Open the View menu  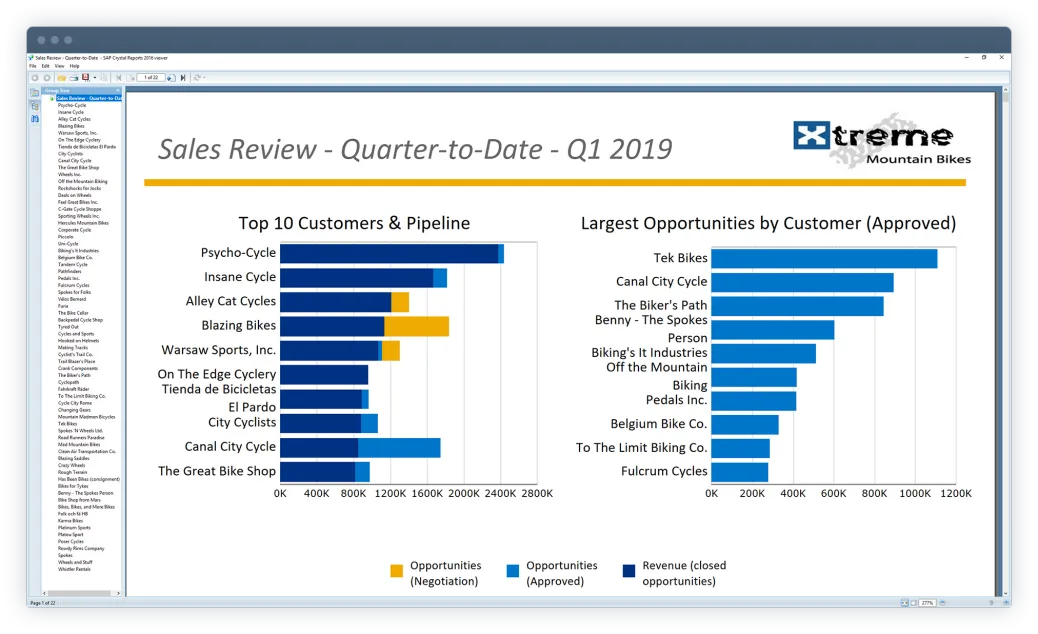59,66
